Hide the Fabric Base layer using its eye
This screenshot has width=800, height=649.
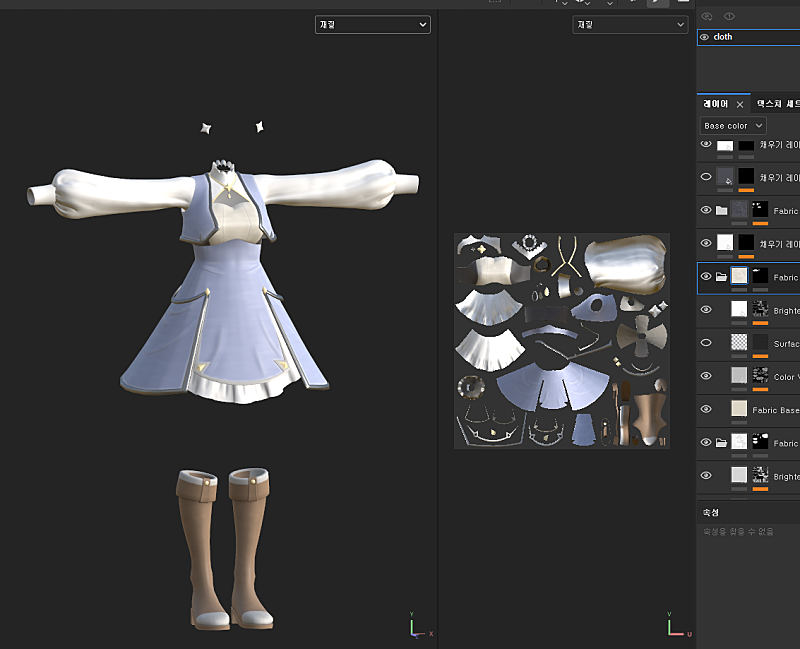click(x=706, y=409)
